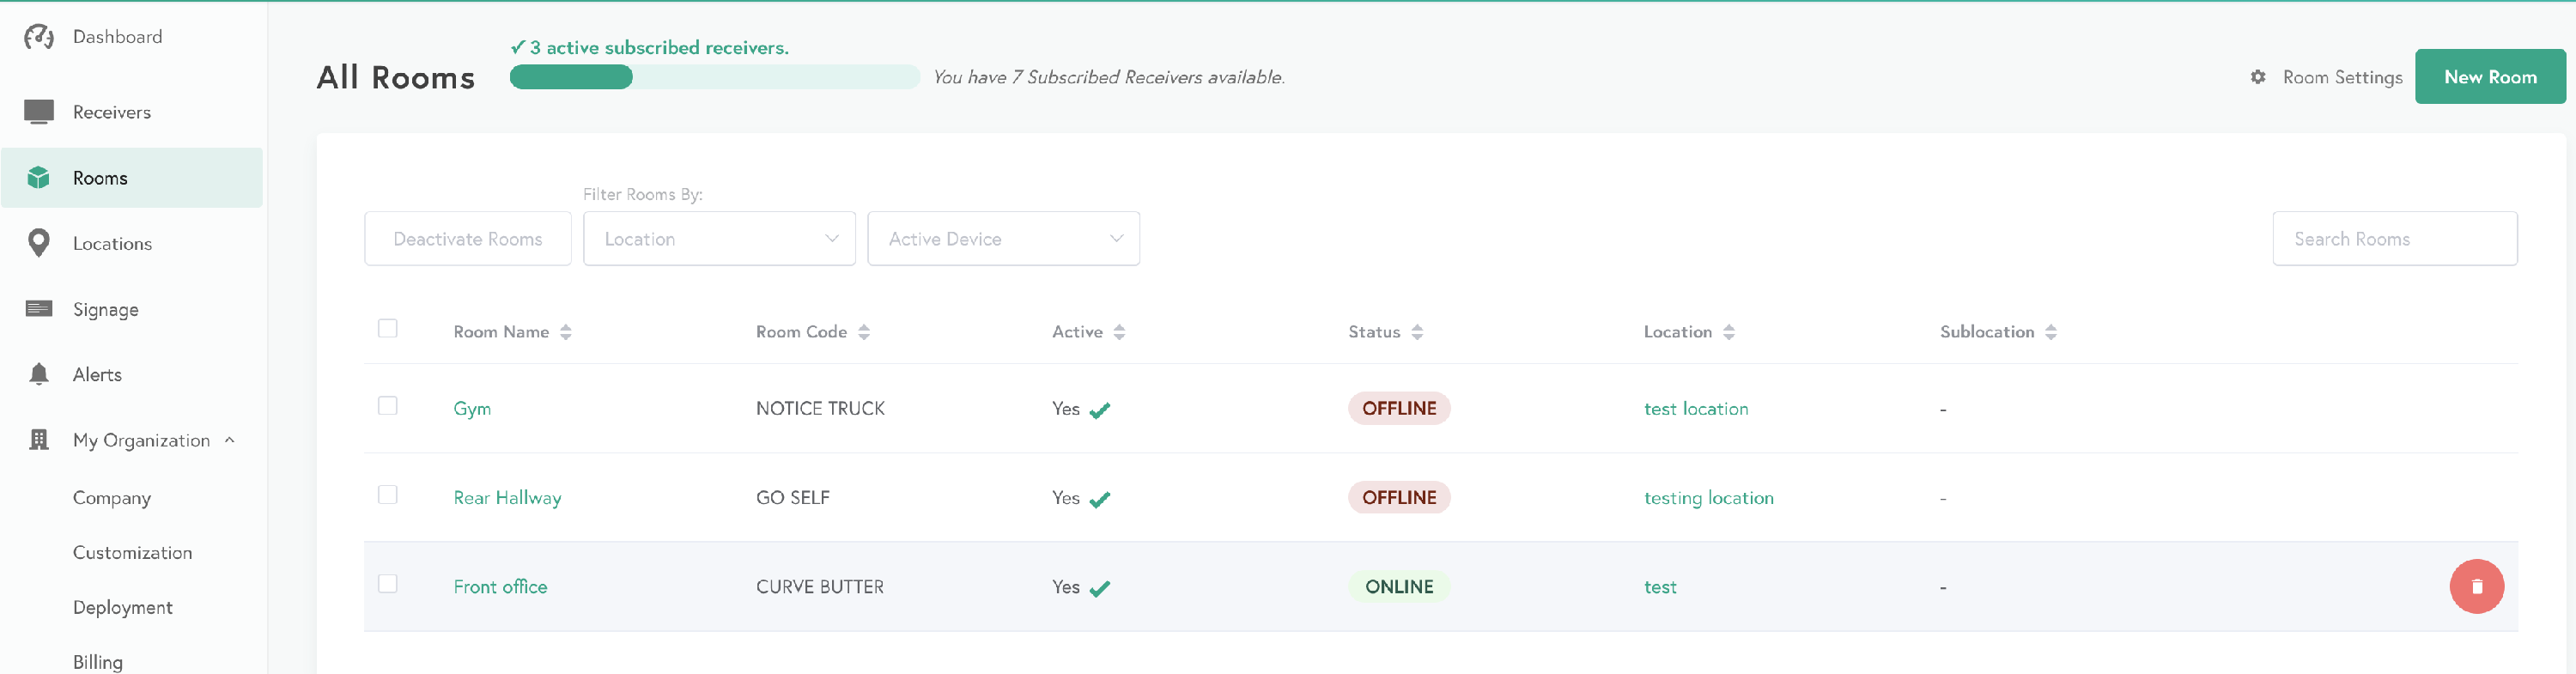
Task: Focus the Search Rooms input field
Action: point(2393,239)
